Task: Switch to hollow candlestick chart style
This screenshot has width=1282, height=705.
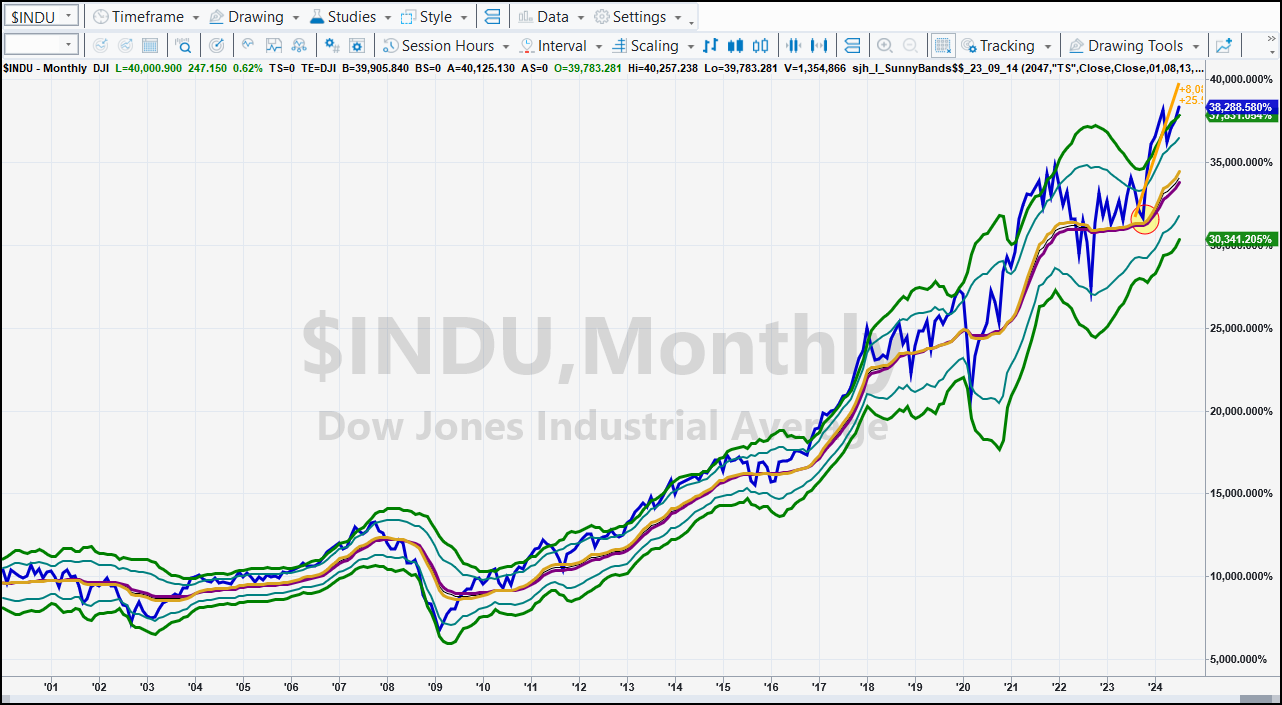Action: (761, 46)
